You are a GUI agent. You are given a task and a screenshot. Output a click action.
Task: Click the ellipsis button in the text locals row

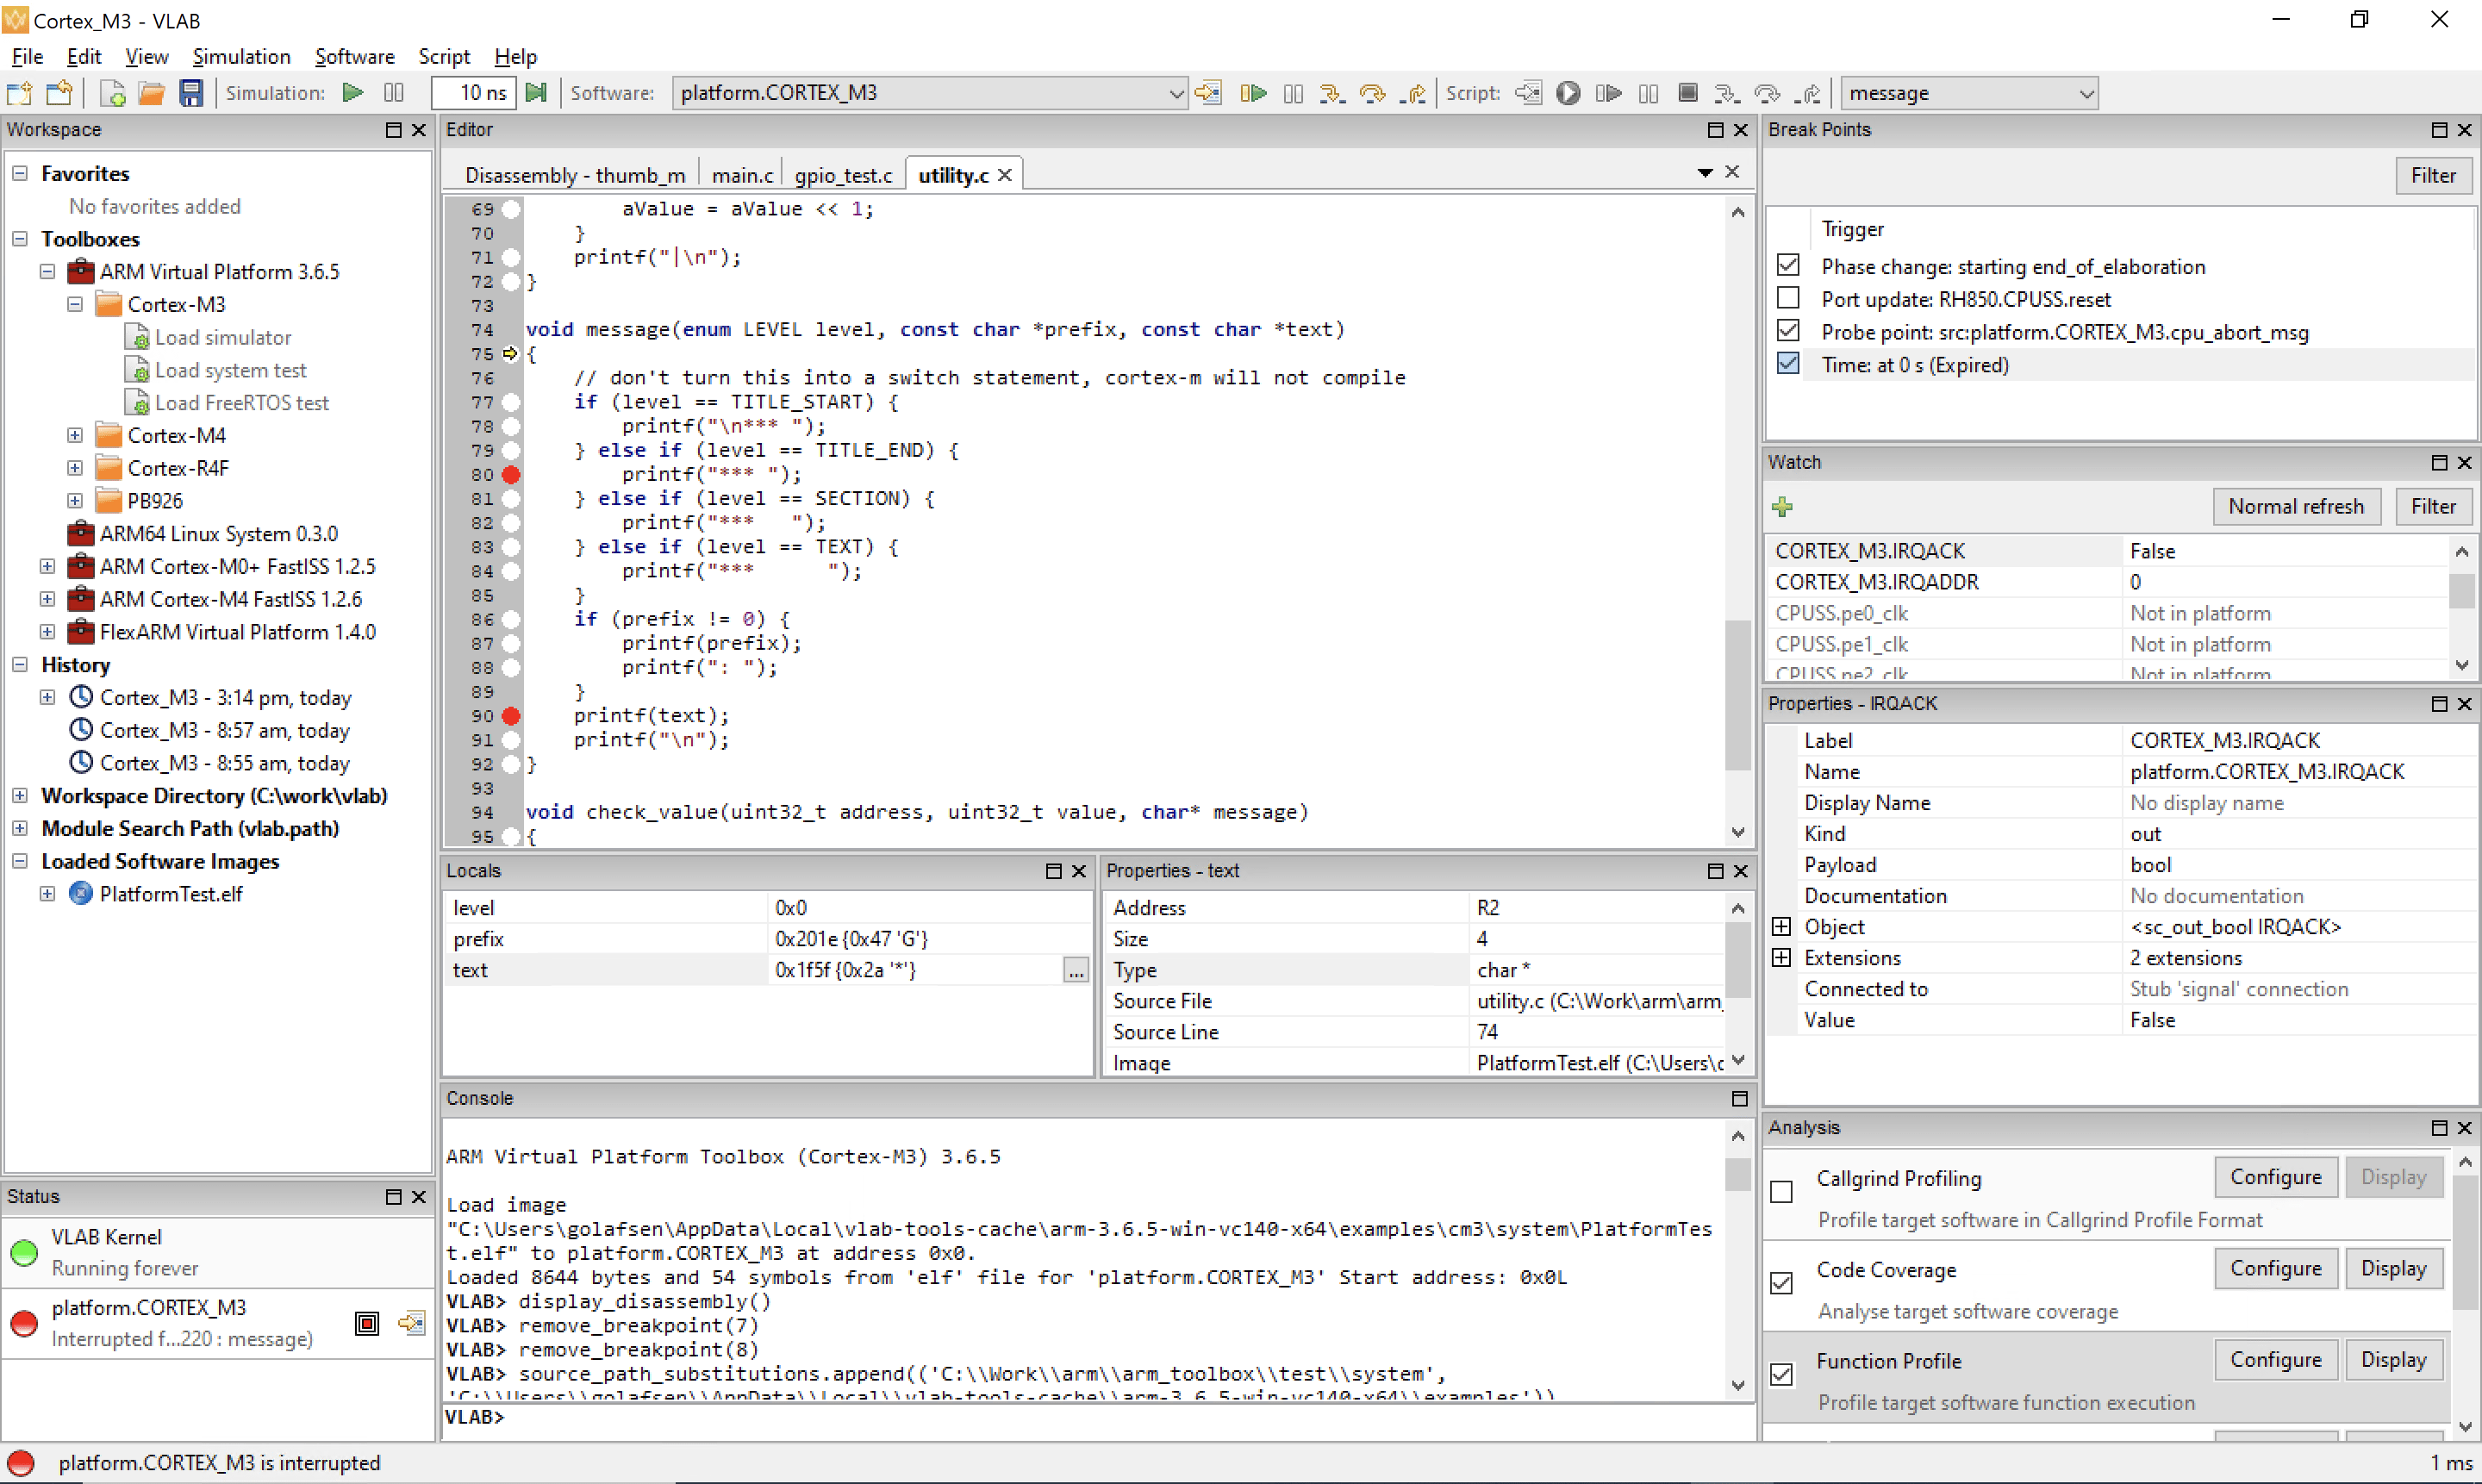(1076, 970)
